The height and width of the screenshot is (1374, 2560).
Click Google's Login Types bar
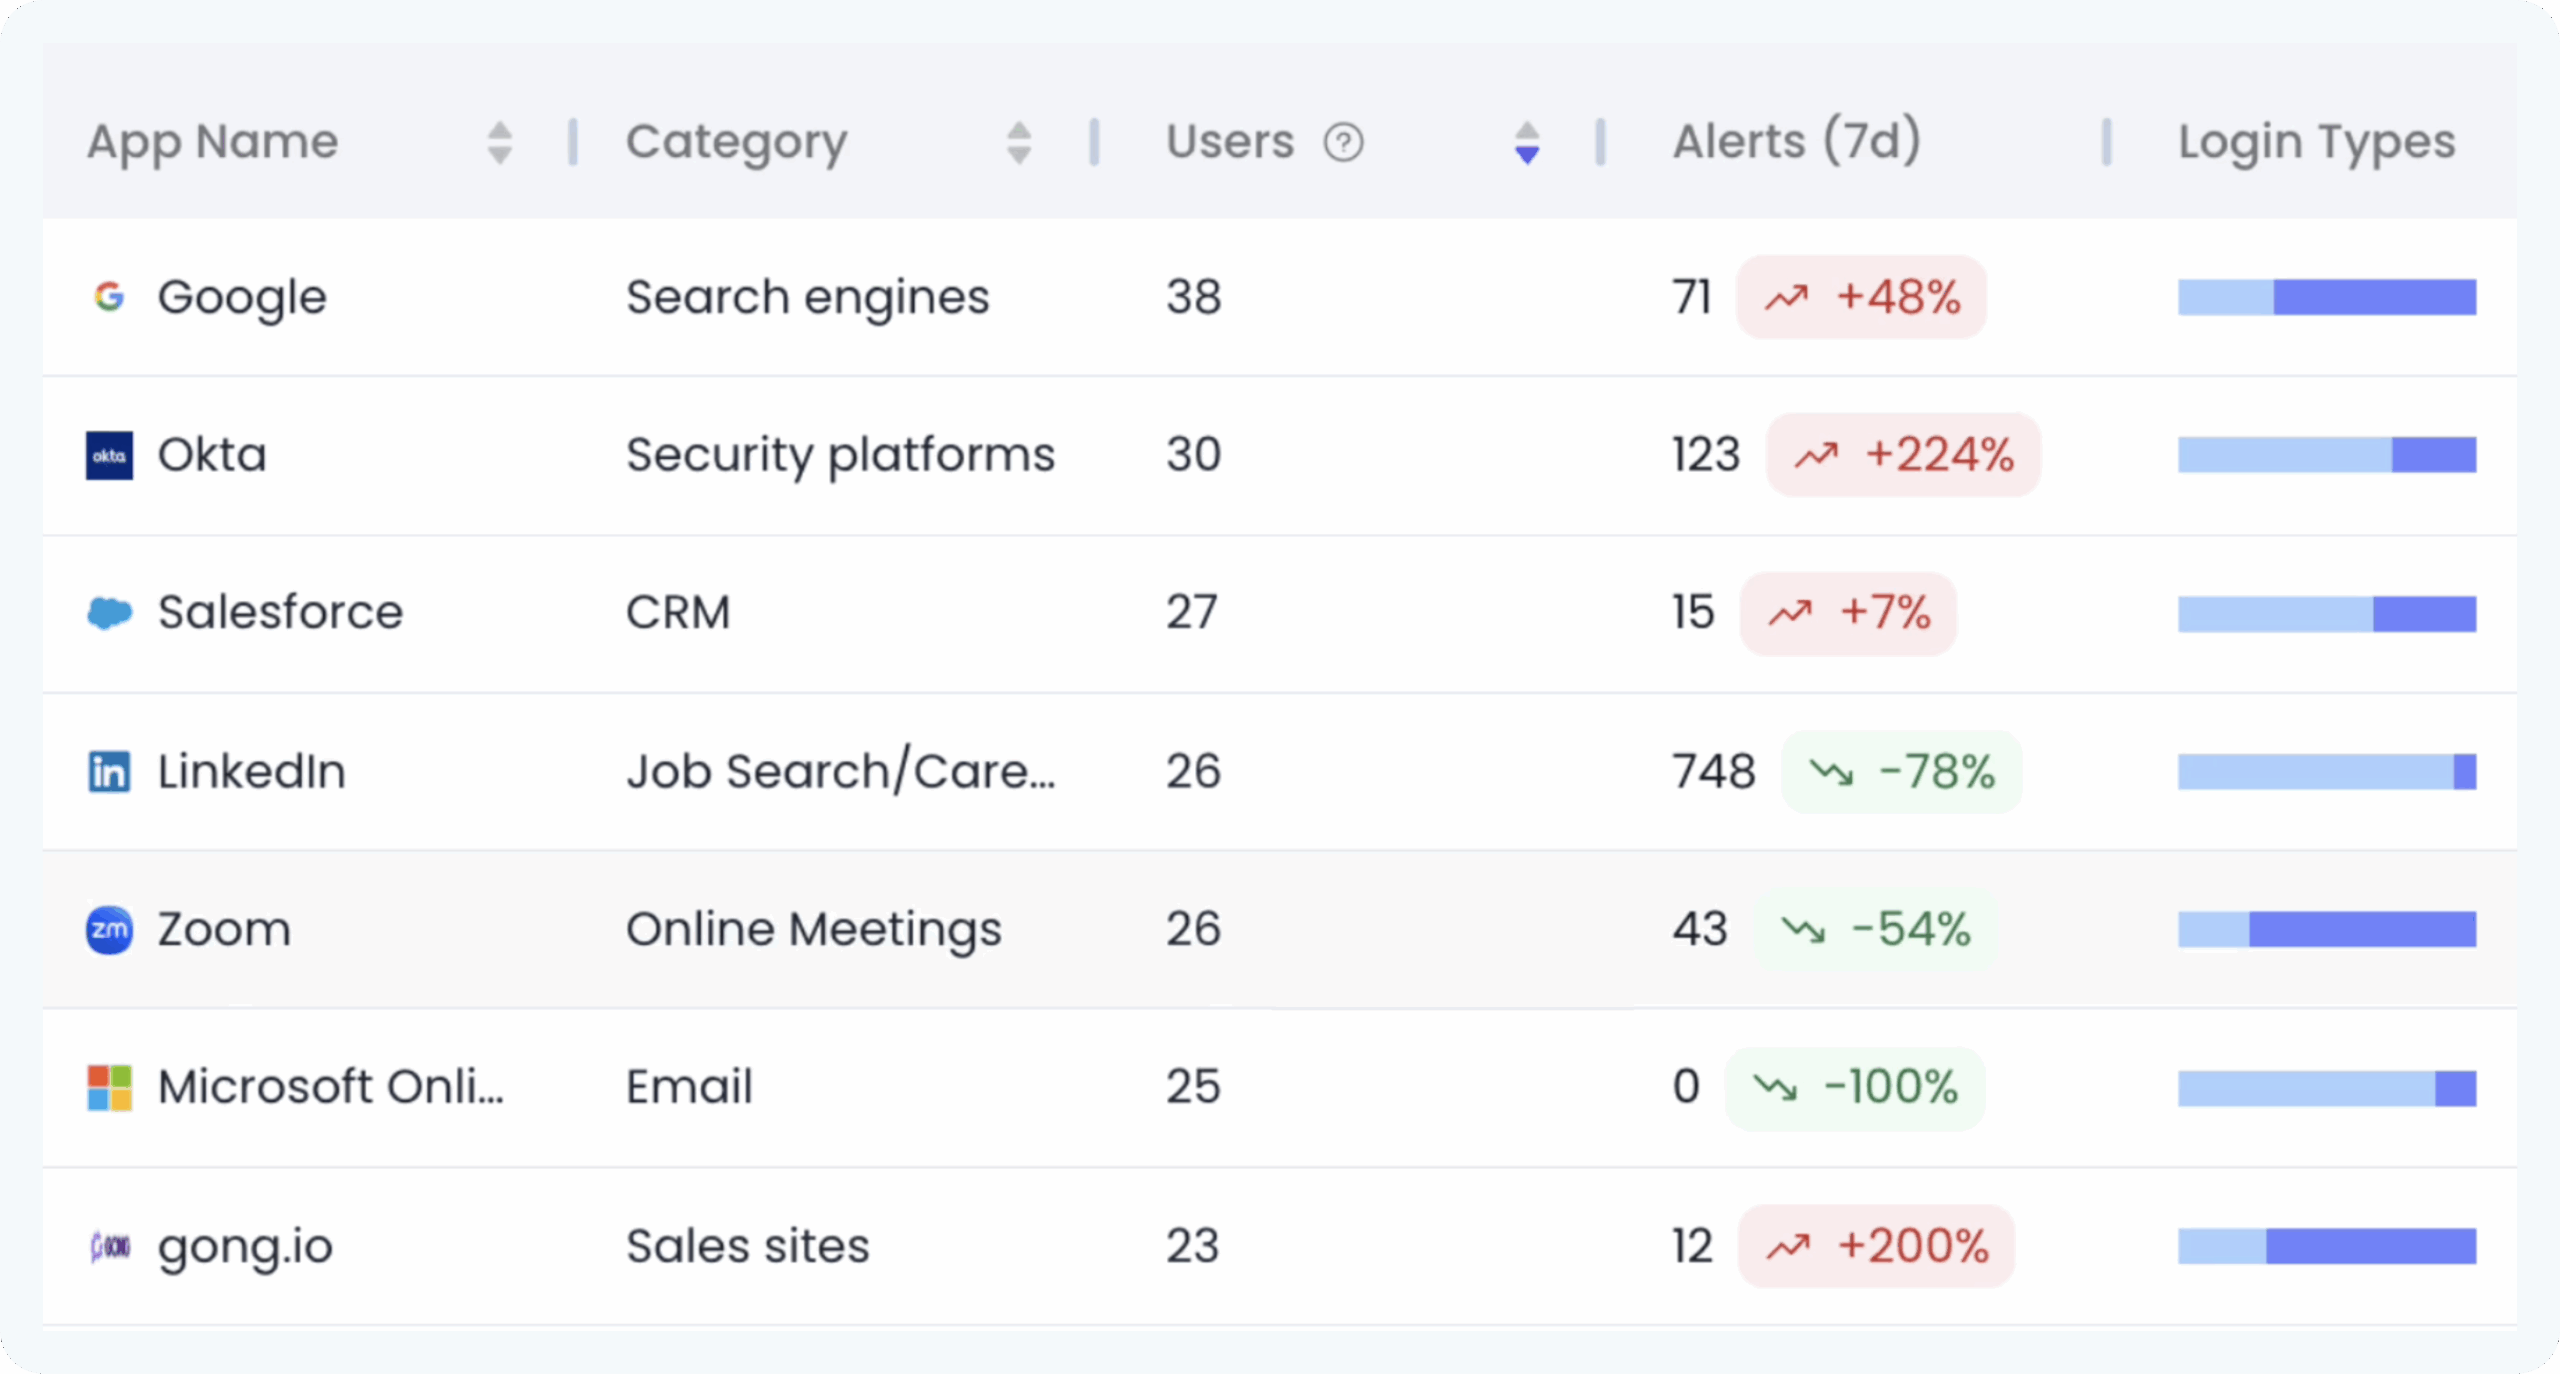click(2326, 297)
